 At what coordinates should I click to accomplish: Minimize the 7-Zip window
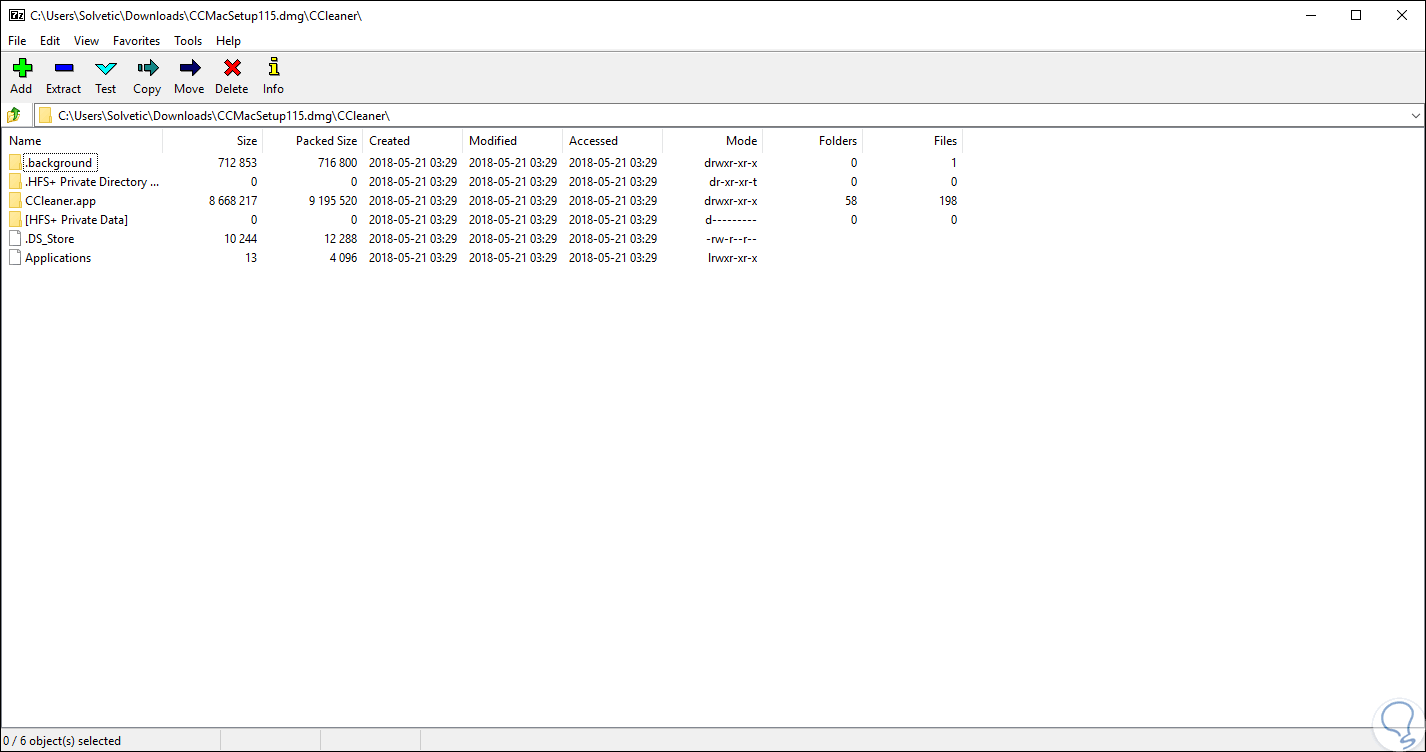1311,15
